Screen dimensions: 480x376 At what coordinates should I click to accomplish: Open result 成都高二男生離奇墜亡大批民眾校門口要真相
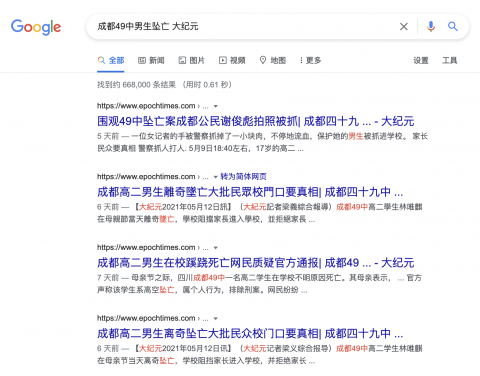(x=250, y=192)
